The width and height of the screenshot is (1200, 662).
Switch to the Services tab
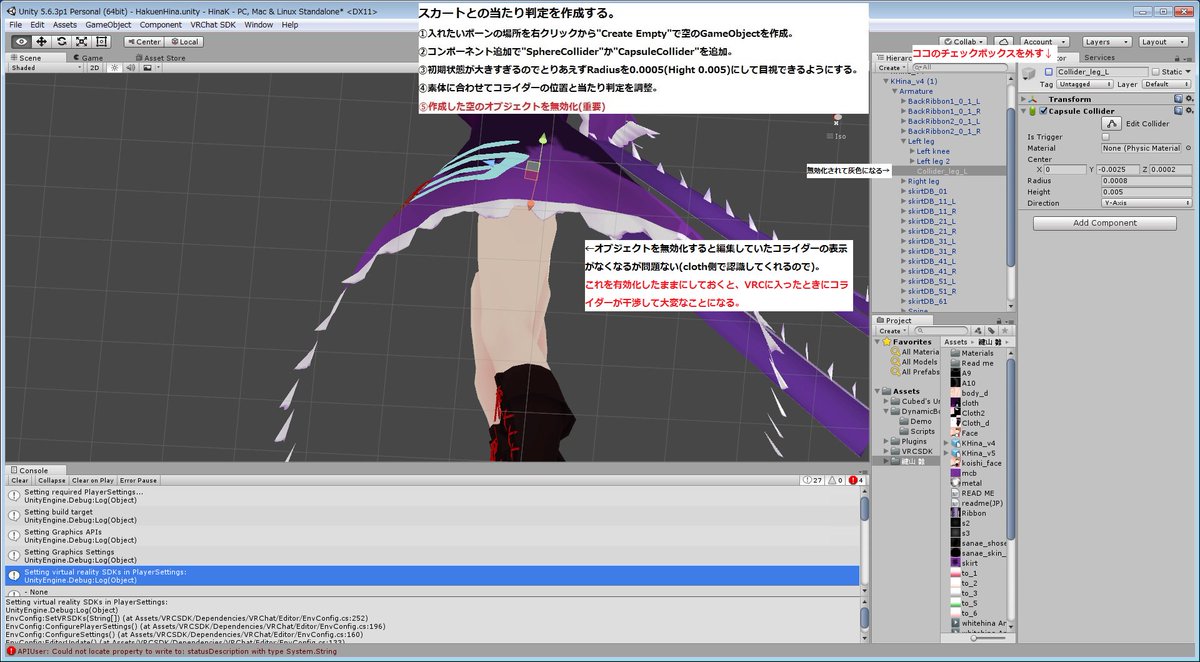(x=1099, y=58)
